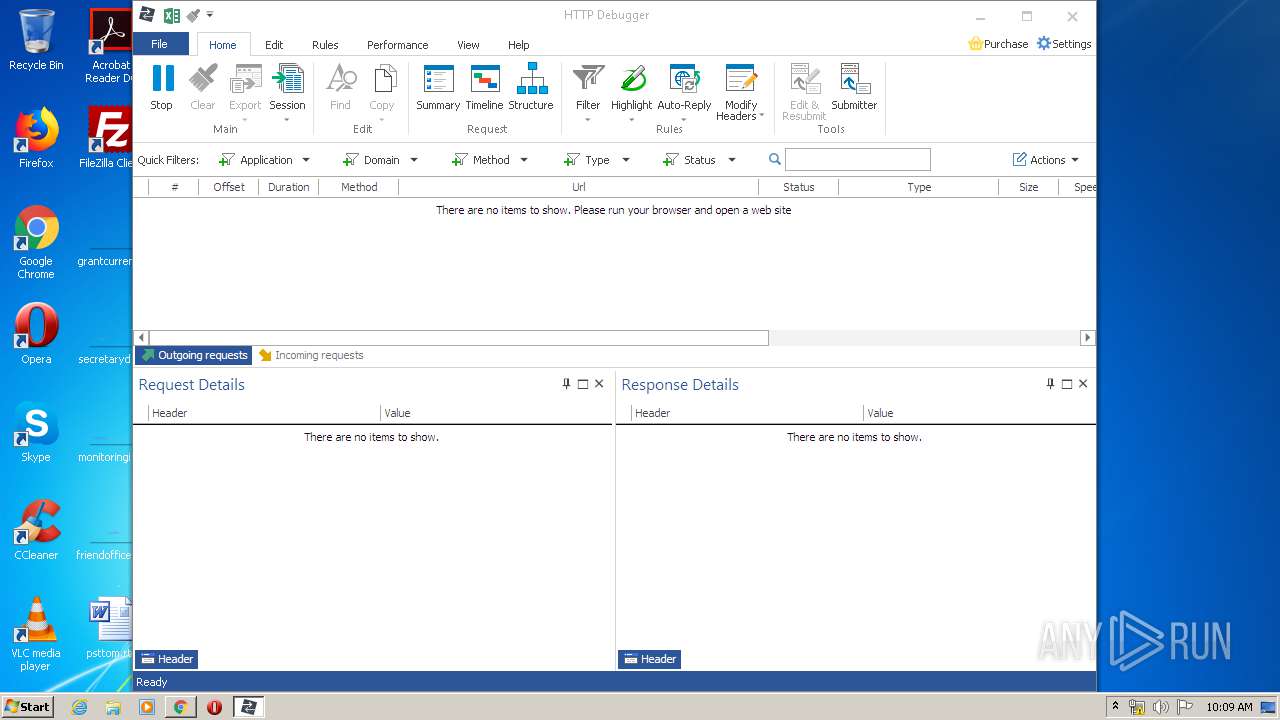
Task: Select the Incoming requests tab
Action: (x=311, y=355)
